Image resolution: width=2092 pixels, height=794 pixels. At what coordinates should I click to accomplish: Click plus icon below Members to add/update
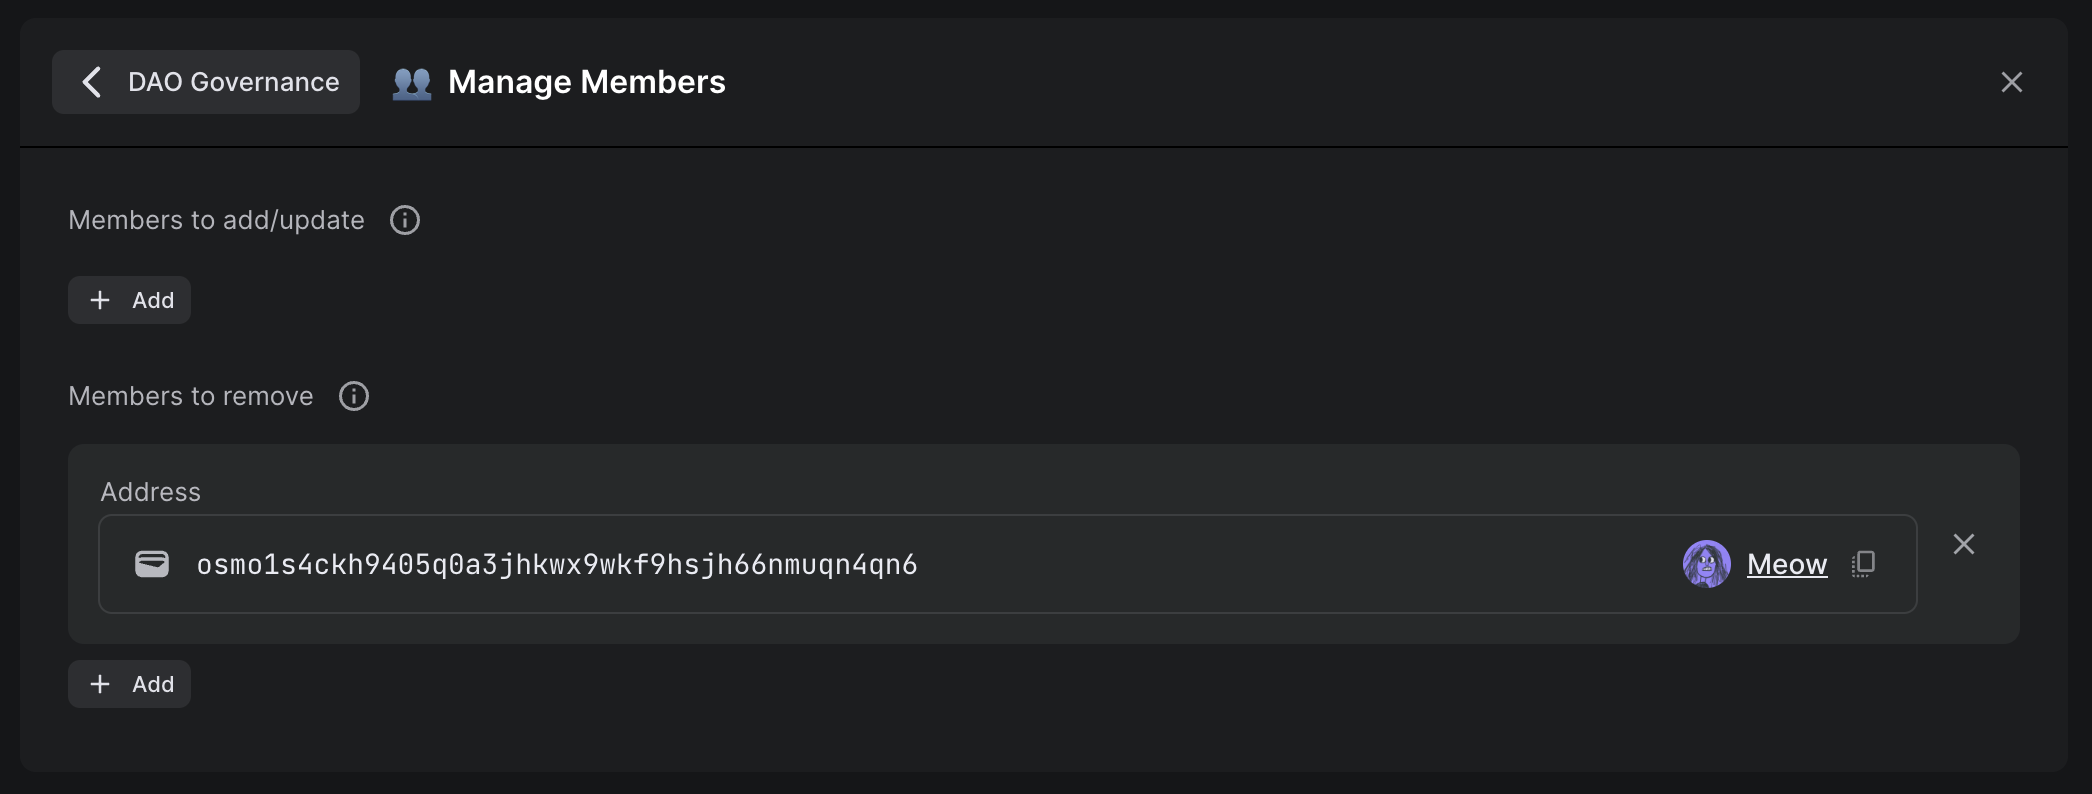pyautogui.click(x=100, y=300)
